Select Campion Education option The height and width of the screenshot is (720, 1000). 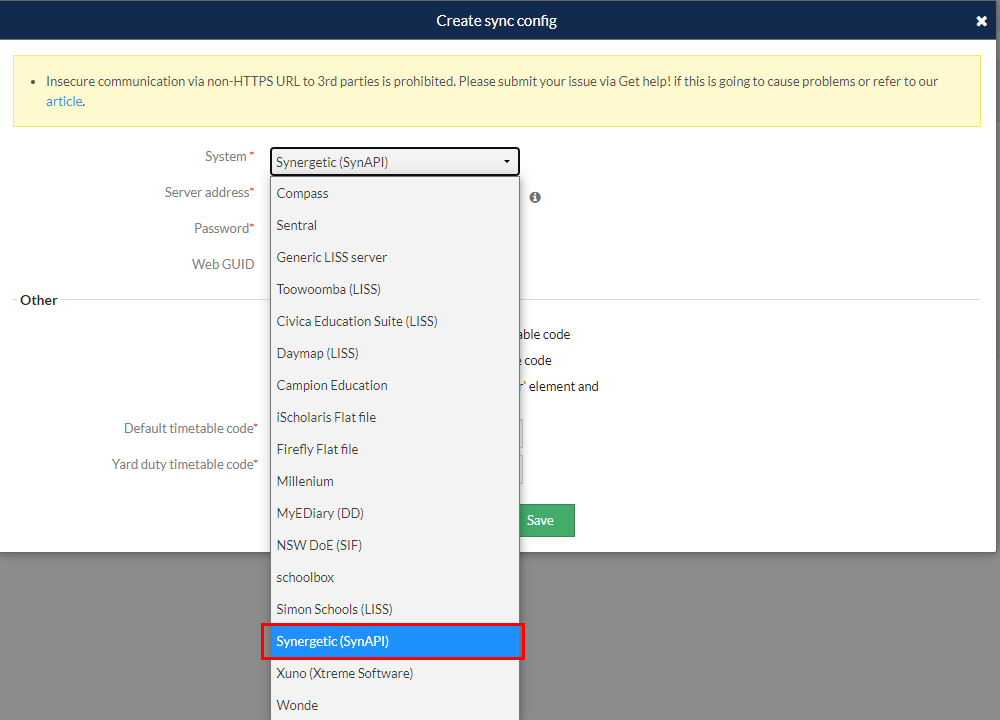click(395, 385)
